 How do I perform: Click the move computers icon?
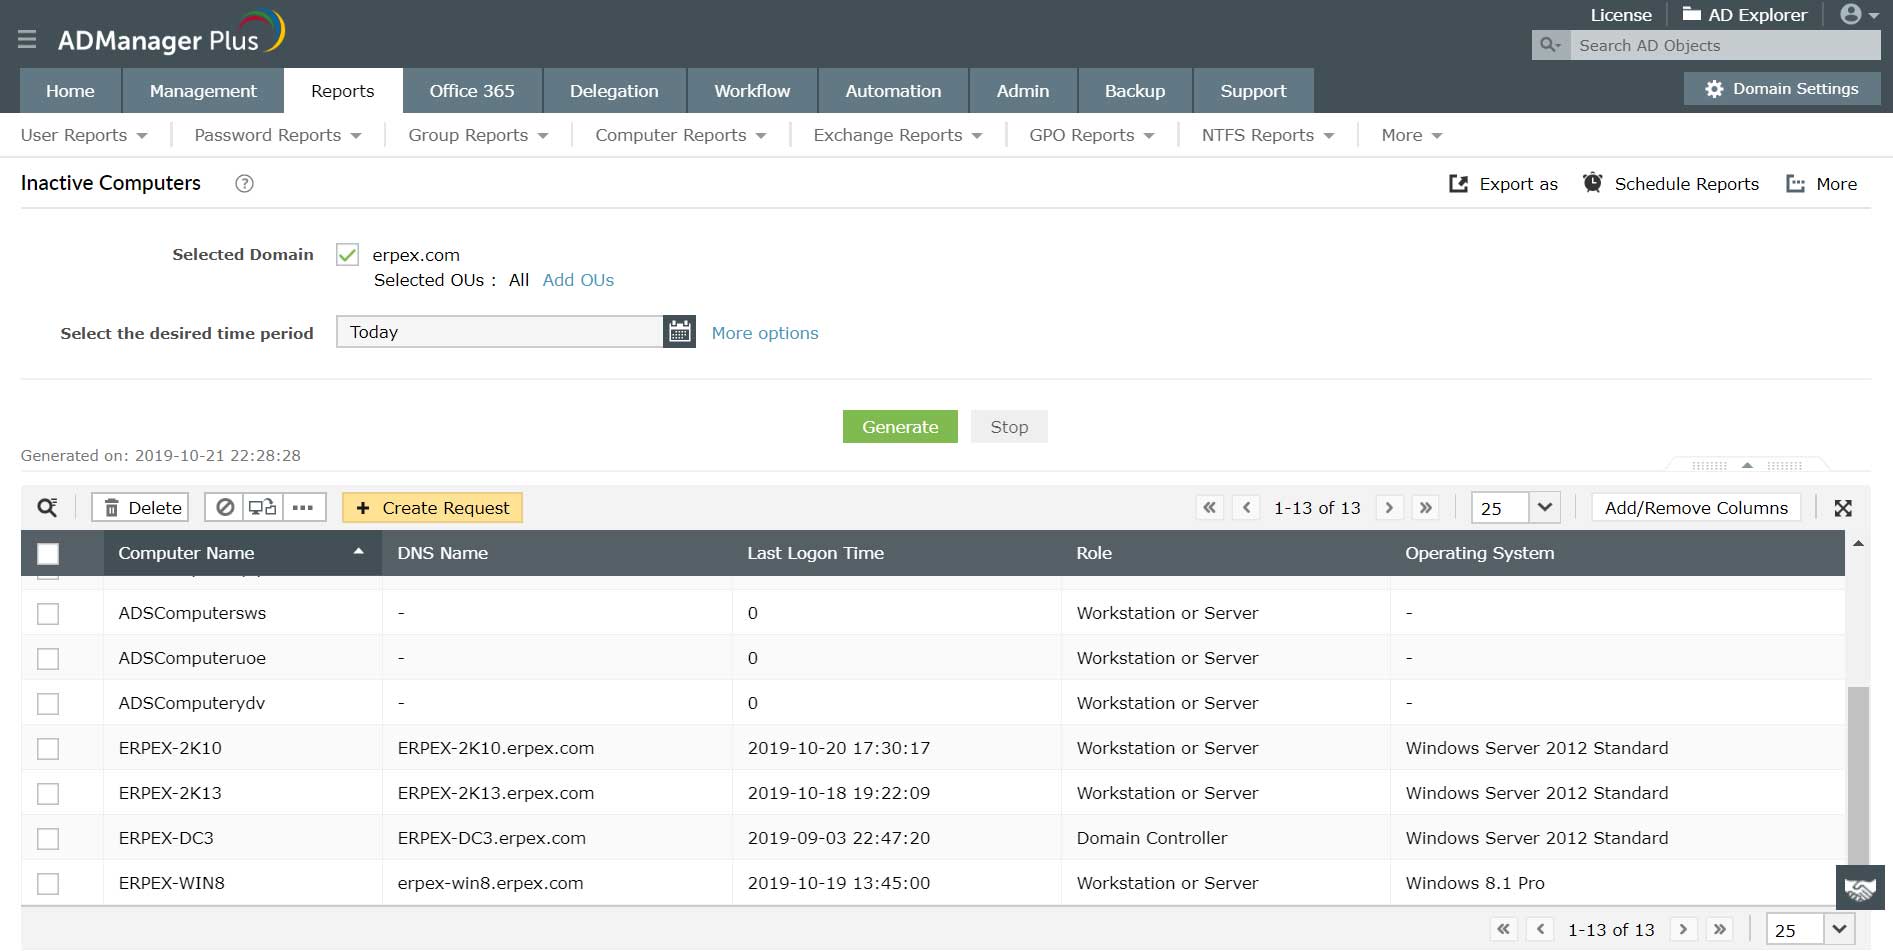263,508
